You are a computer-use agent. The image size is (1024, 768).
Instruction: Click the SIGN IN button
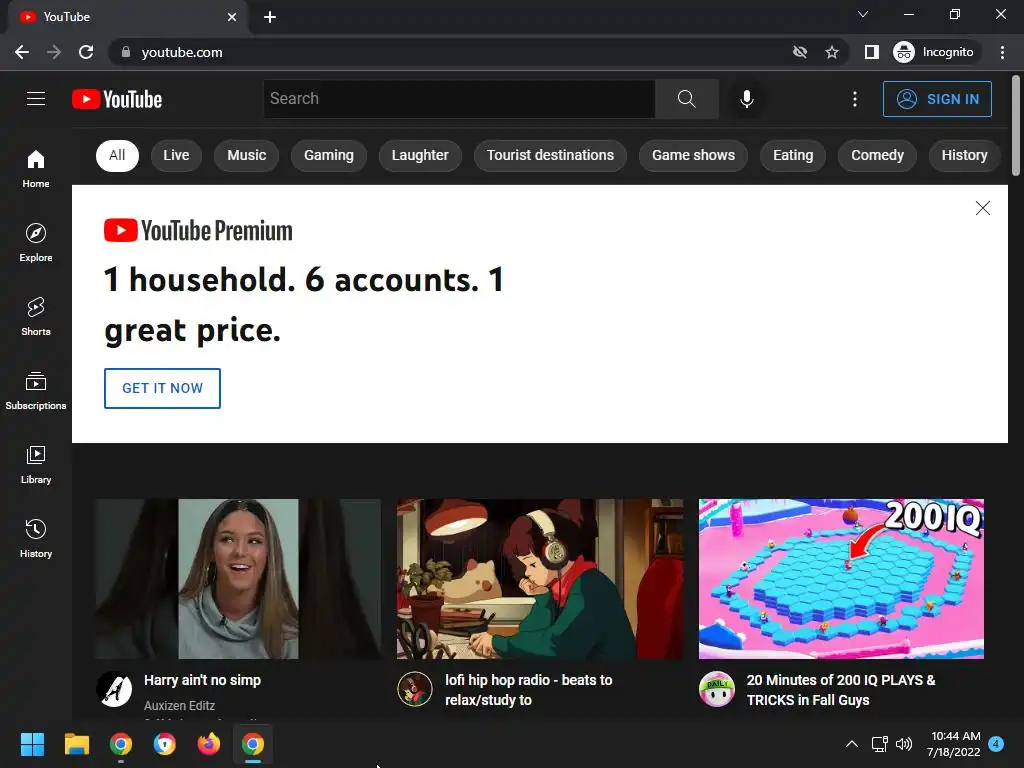[937, 99]
